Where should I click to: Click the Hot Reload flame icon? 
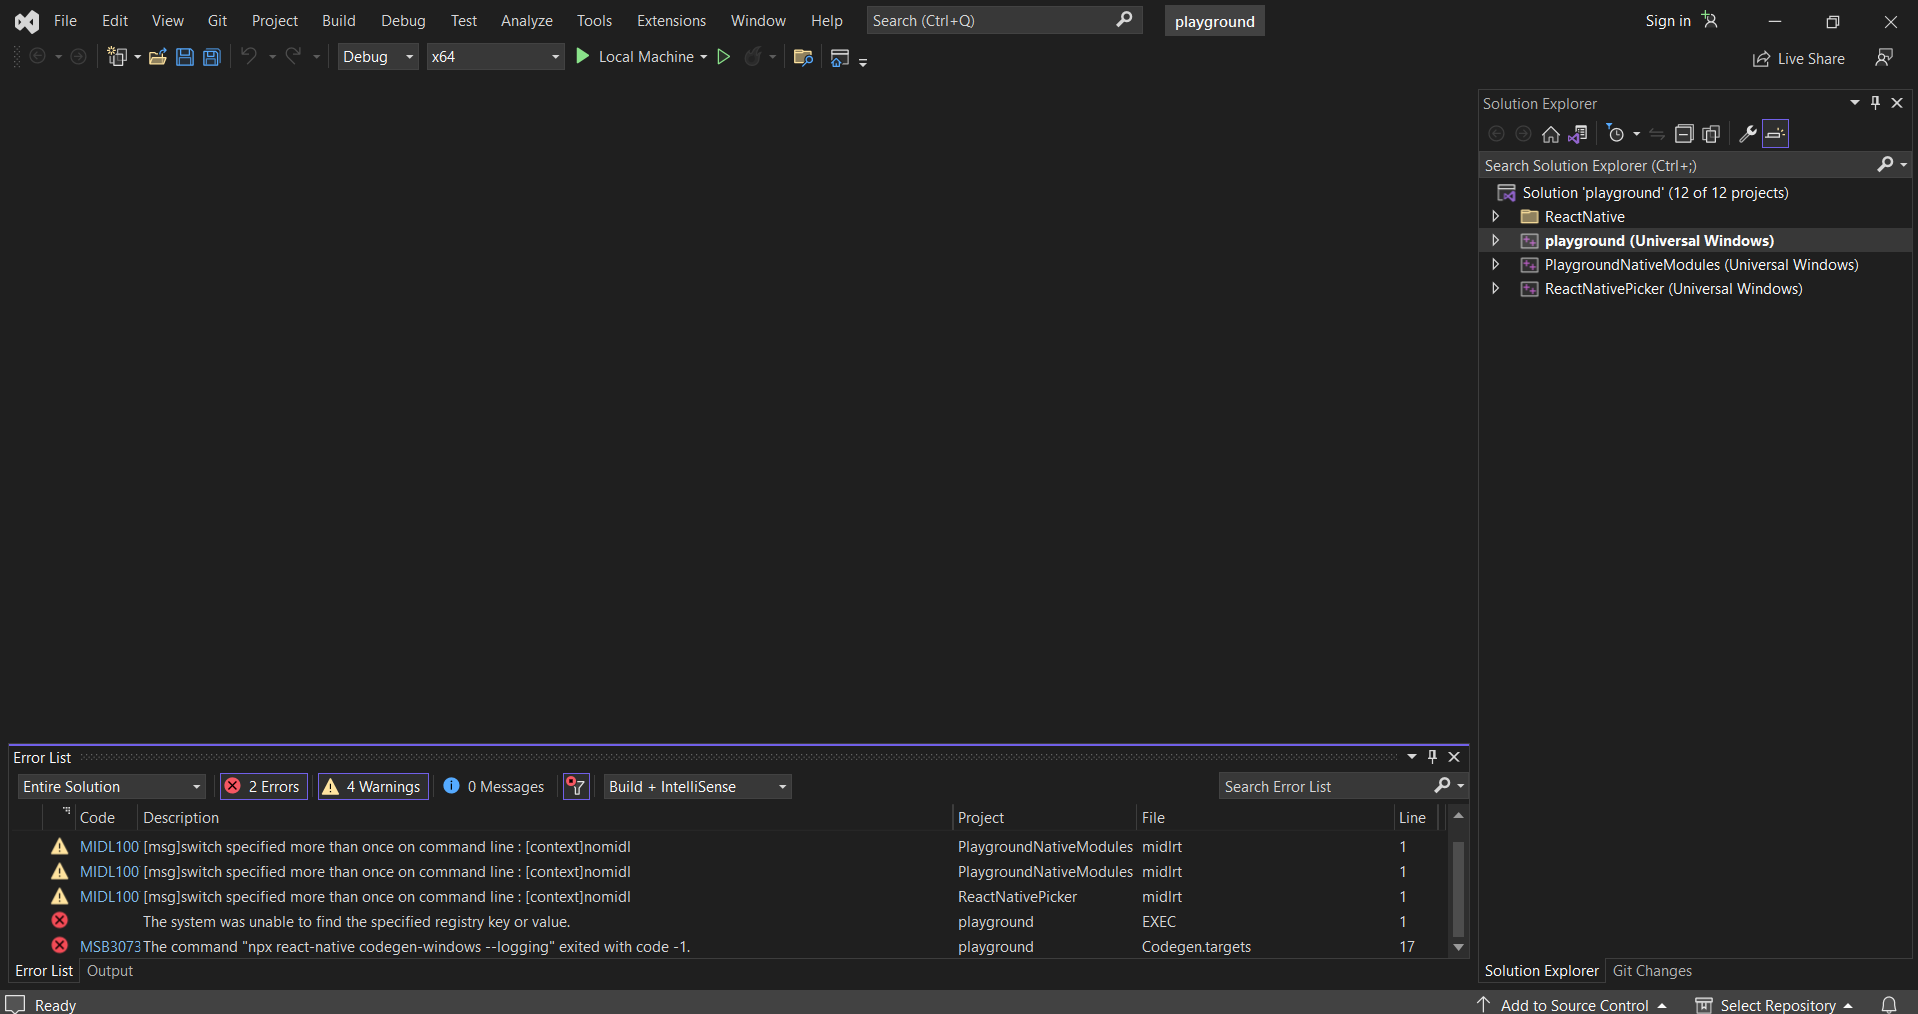pos(755,57)
